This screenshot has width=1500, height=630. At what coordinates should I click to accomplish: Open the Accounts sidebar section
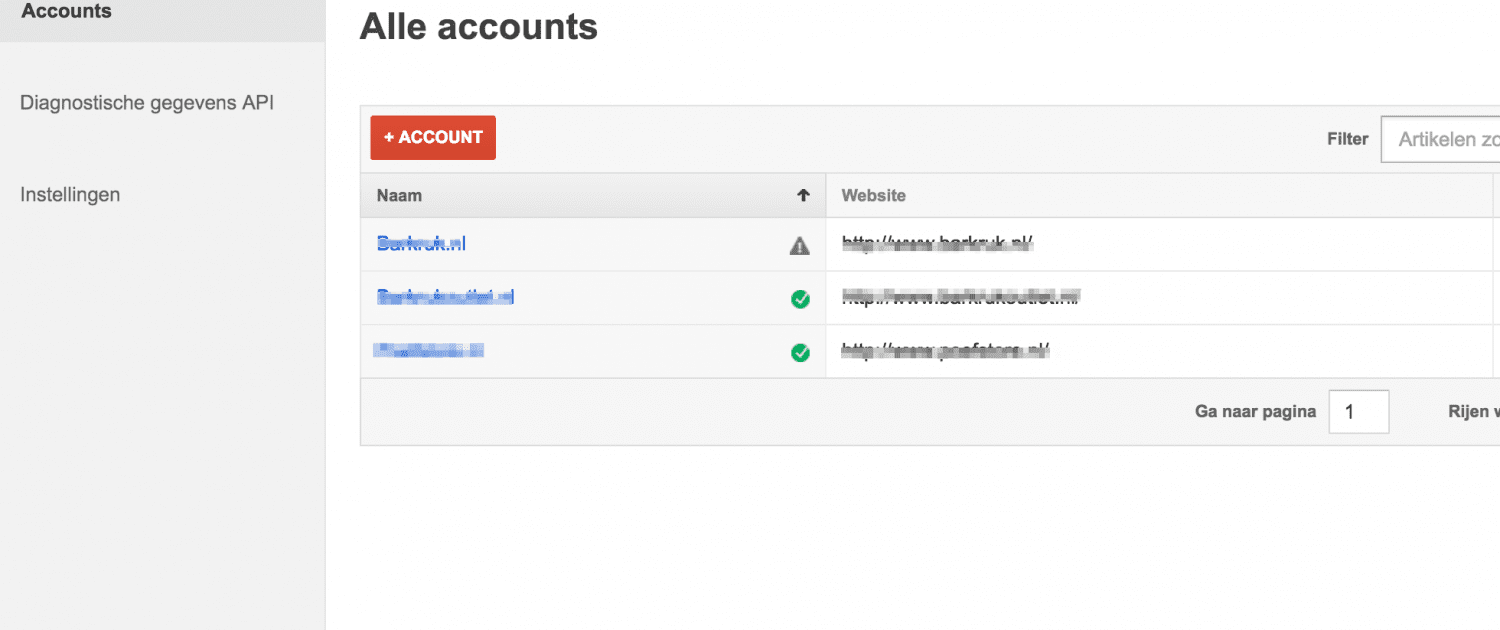pos(67,13)
